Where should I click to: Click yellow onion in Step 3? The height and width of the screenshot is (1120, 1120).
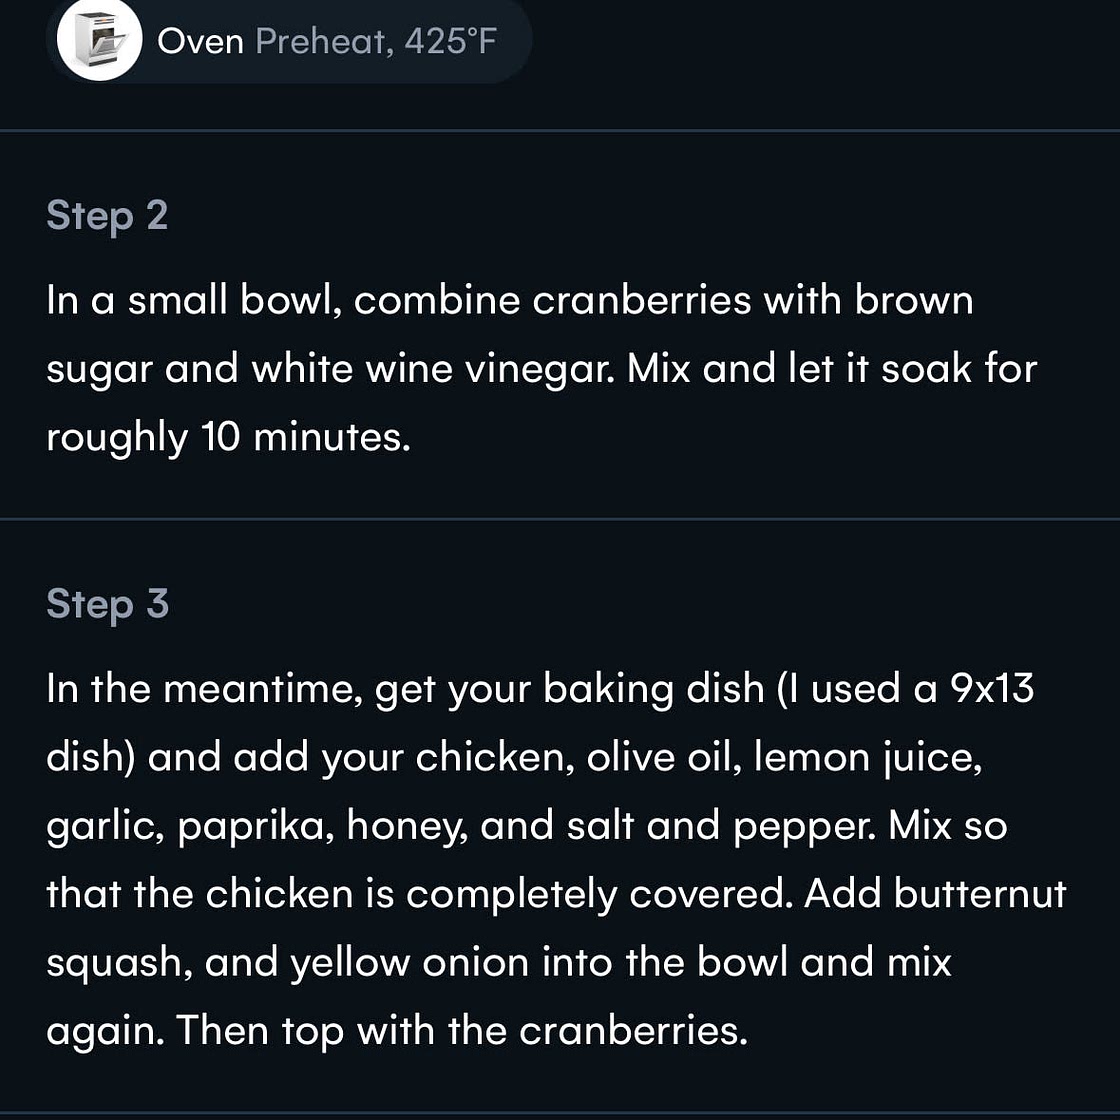[409, 963]
